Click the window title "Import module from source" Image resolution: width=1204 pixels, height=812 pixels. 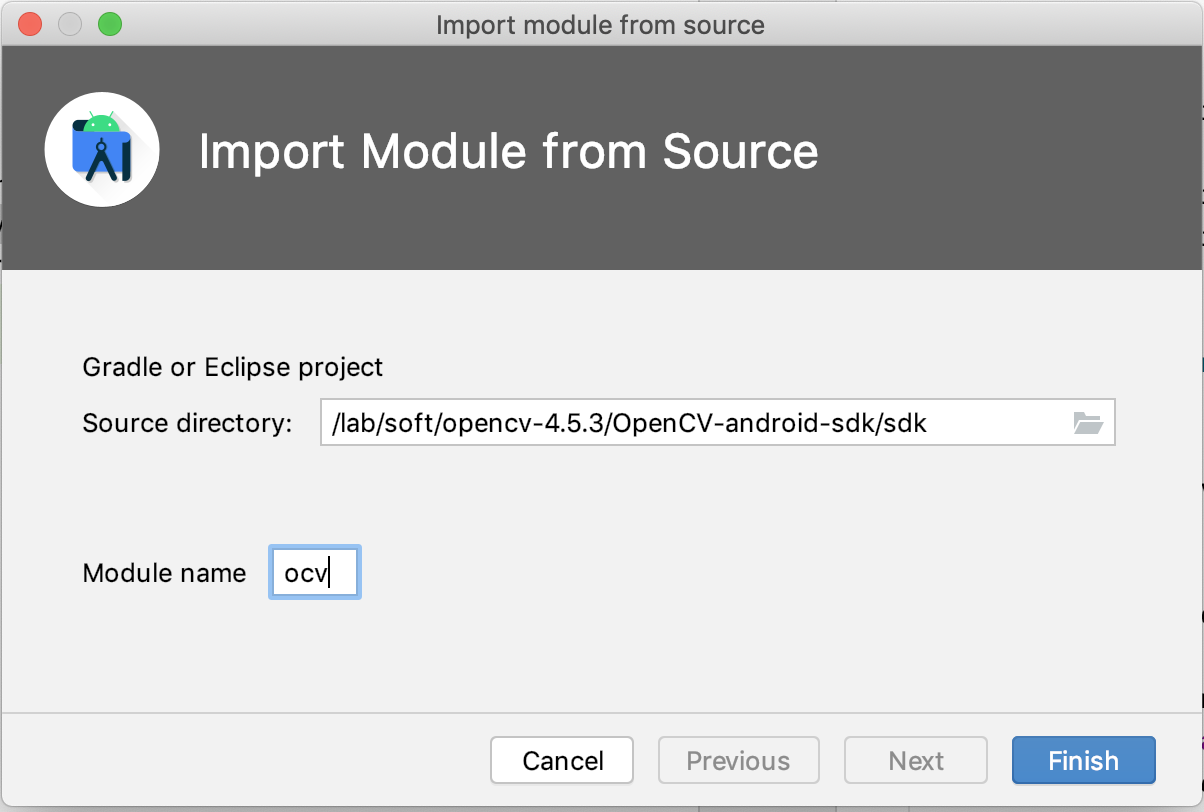[x=600, y=25]
